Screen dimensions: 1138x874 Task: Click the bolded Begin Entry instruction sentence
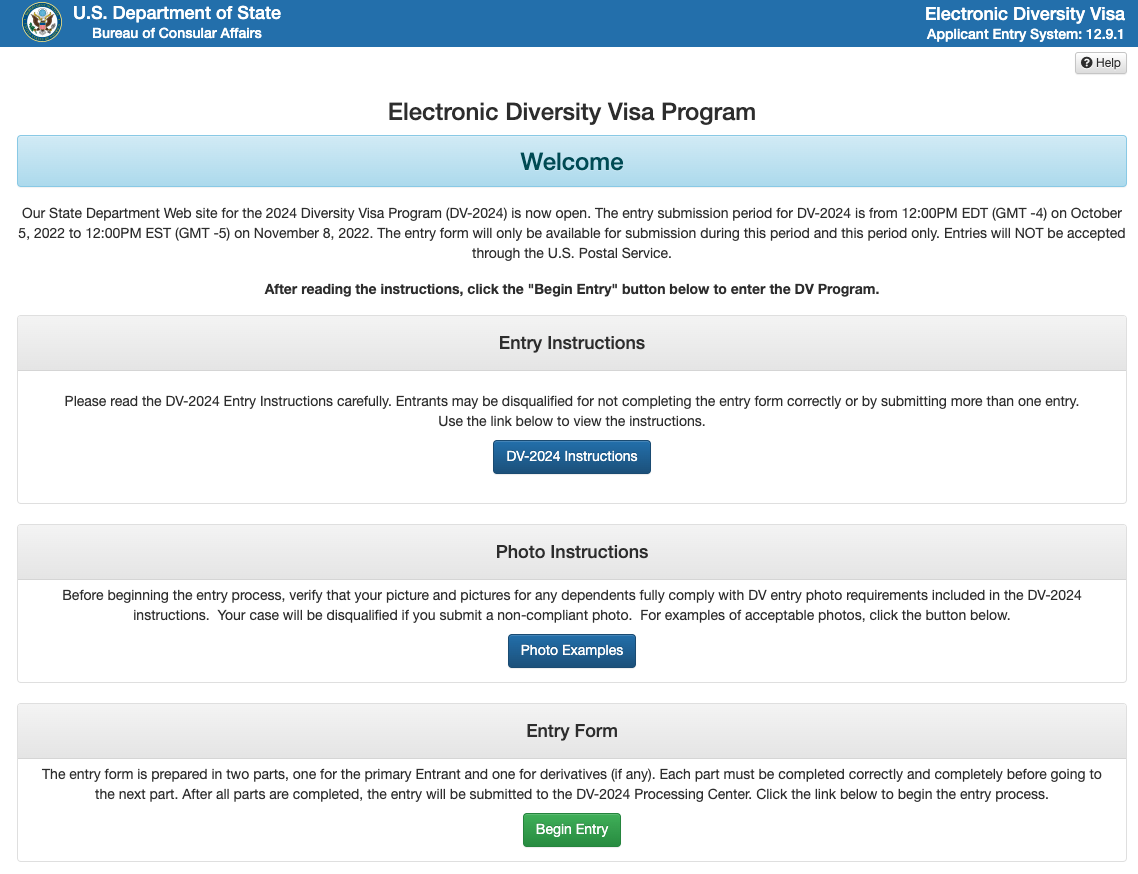pos(571,289)
